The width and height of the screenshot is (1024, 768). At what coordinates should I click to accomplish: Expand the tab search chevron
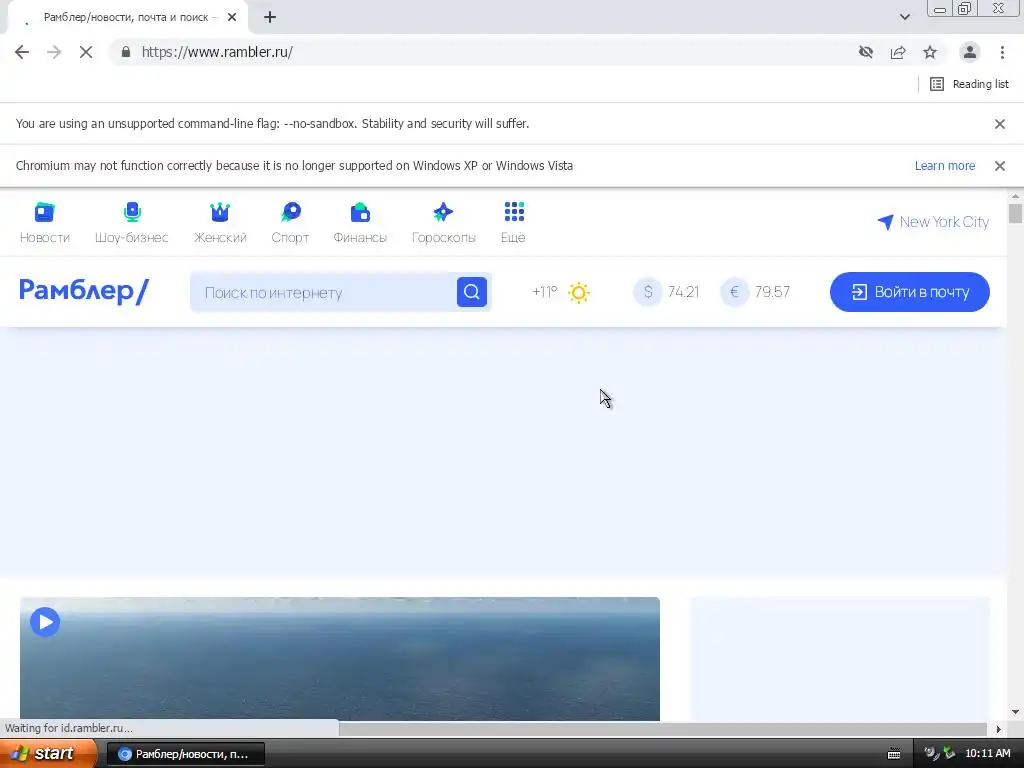(904, 17)
